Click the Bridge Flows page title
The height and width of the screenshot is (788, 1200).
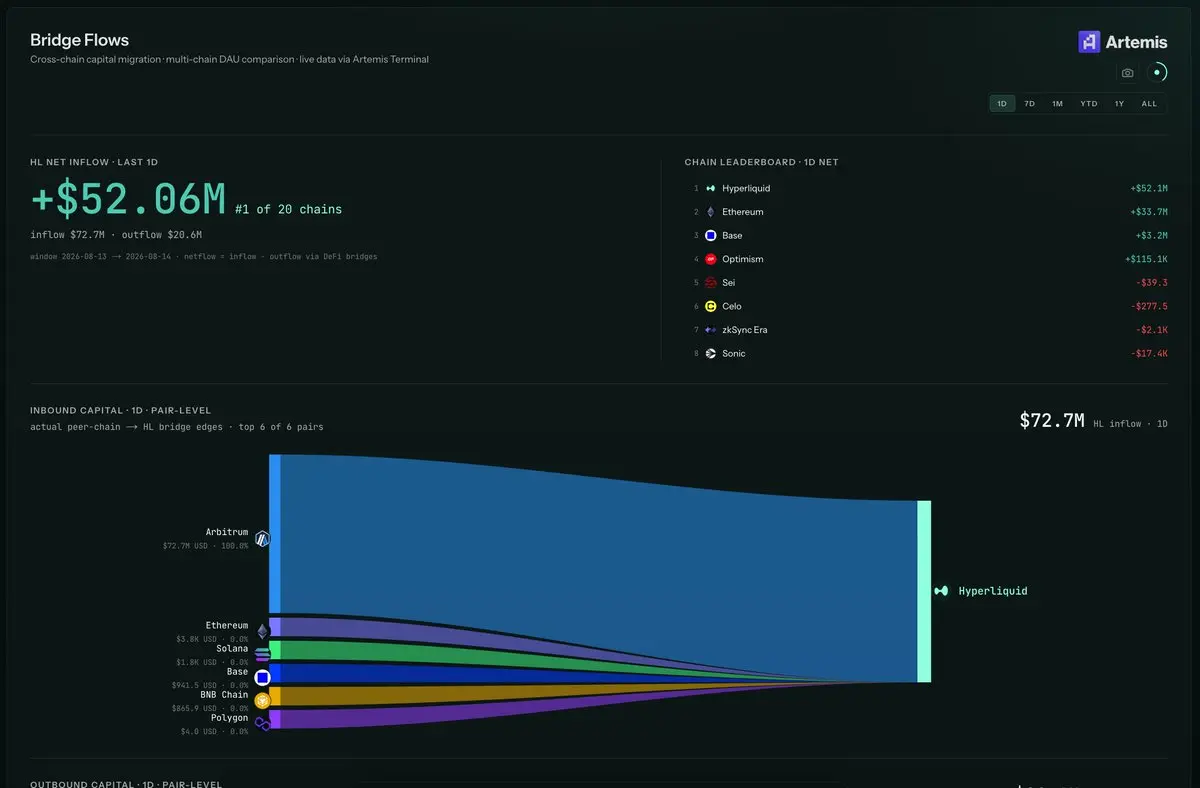click(79, 40)
